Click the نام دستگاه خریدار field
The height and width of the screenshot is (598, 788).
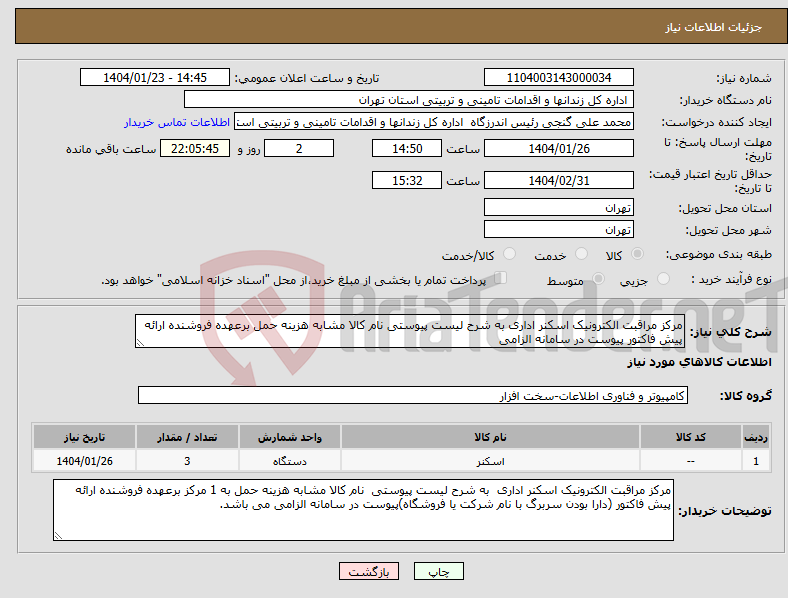pyautogui.click(x=409, y=99)
